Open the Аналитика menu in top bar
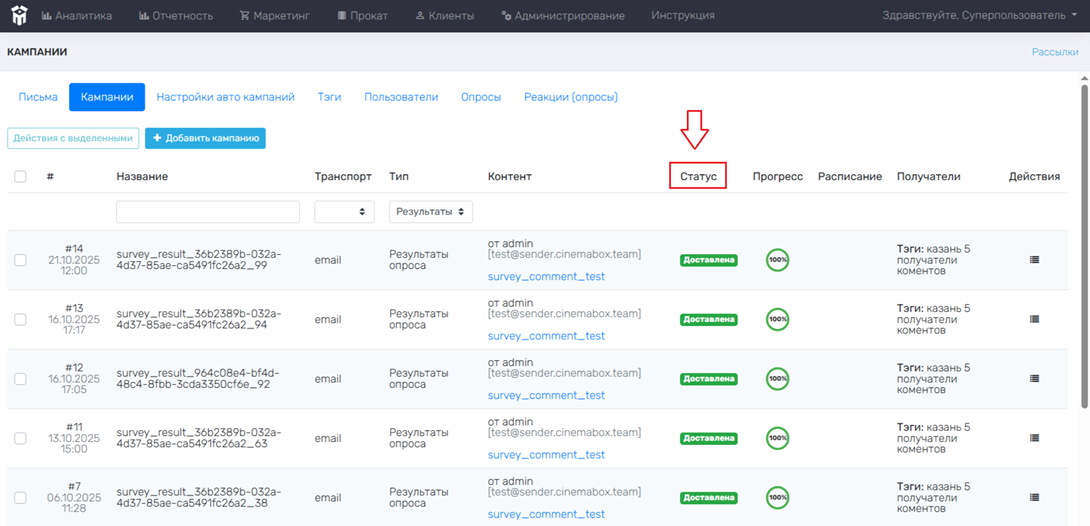 pyautogui.click(x=77, y=16)
